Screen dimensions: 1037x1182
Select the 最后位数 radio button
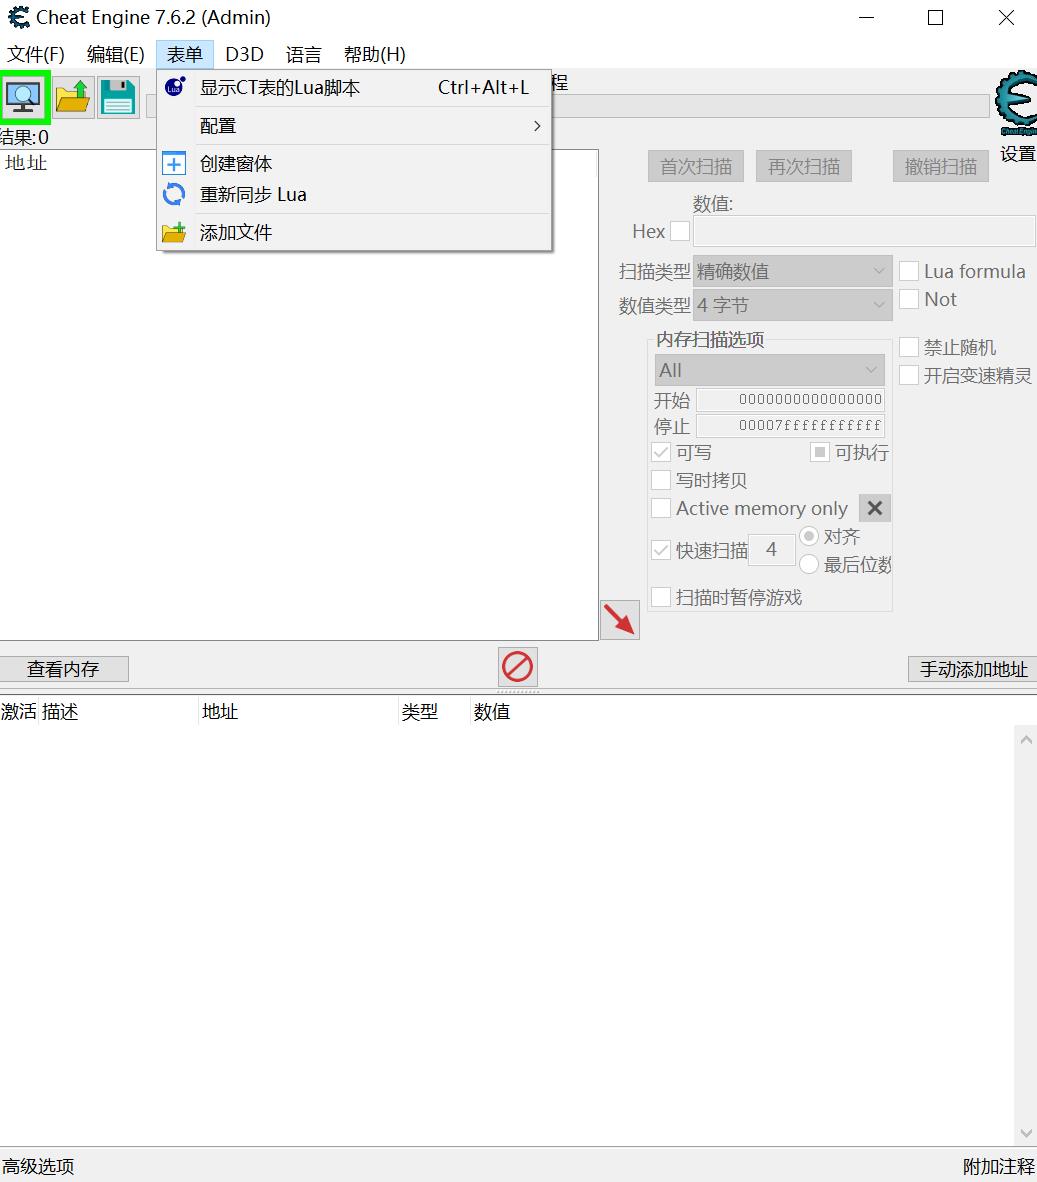point(809,564)
